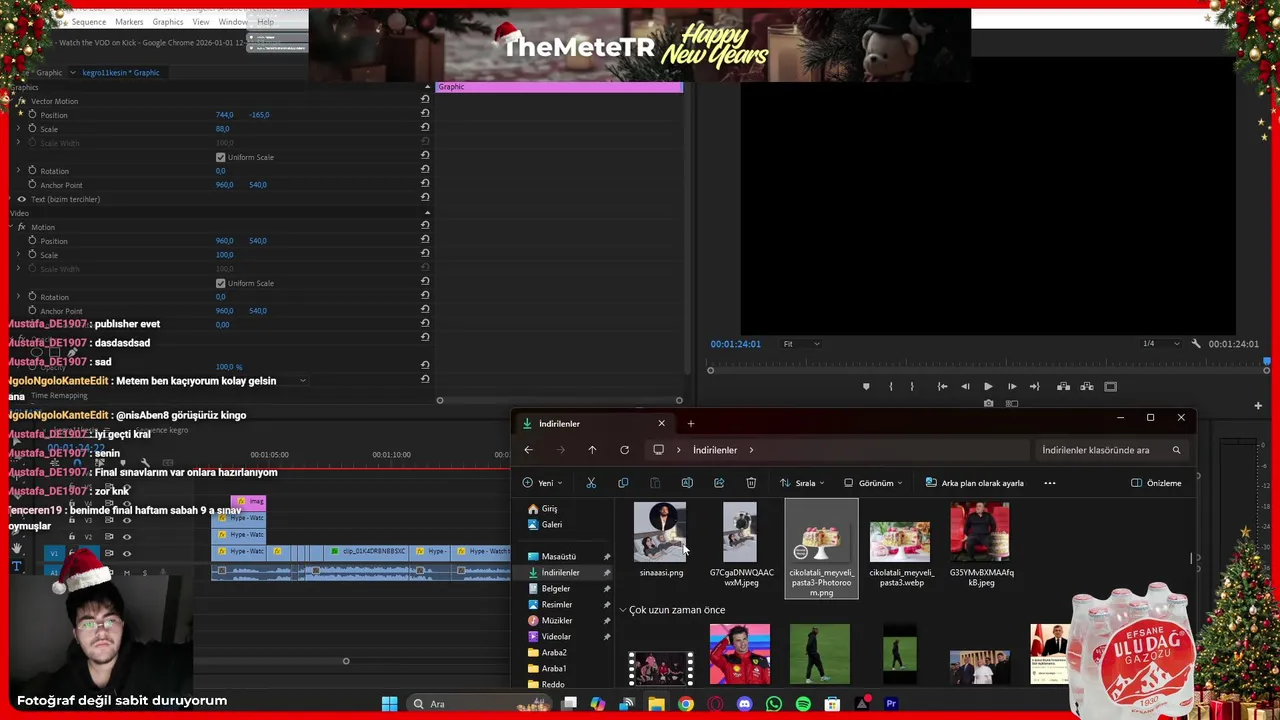The height and width of the screenshot is (720, 1280).
Task: Open the Yeni dropdown in Explorer
Action: (542, 483)
